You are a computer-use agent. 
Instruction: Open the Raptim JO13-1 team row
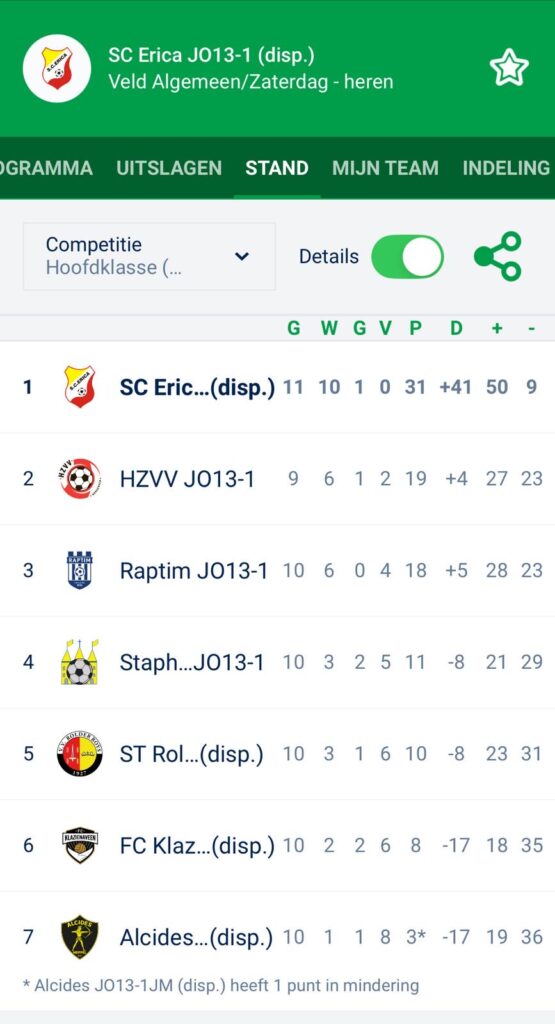278,570
